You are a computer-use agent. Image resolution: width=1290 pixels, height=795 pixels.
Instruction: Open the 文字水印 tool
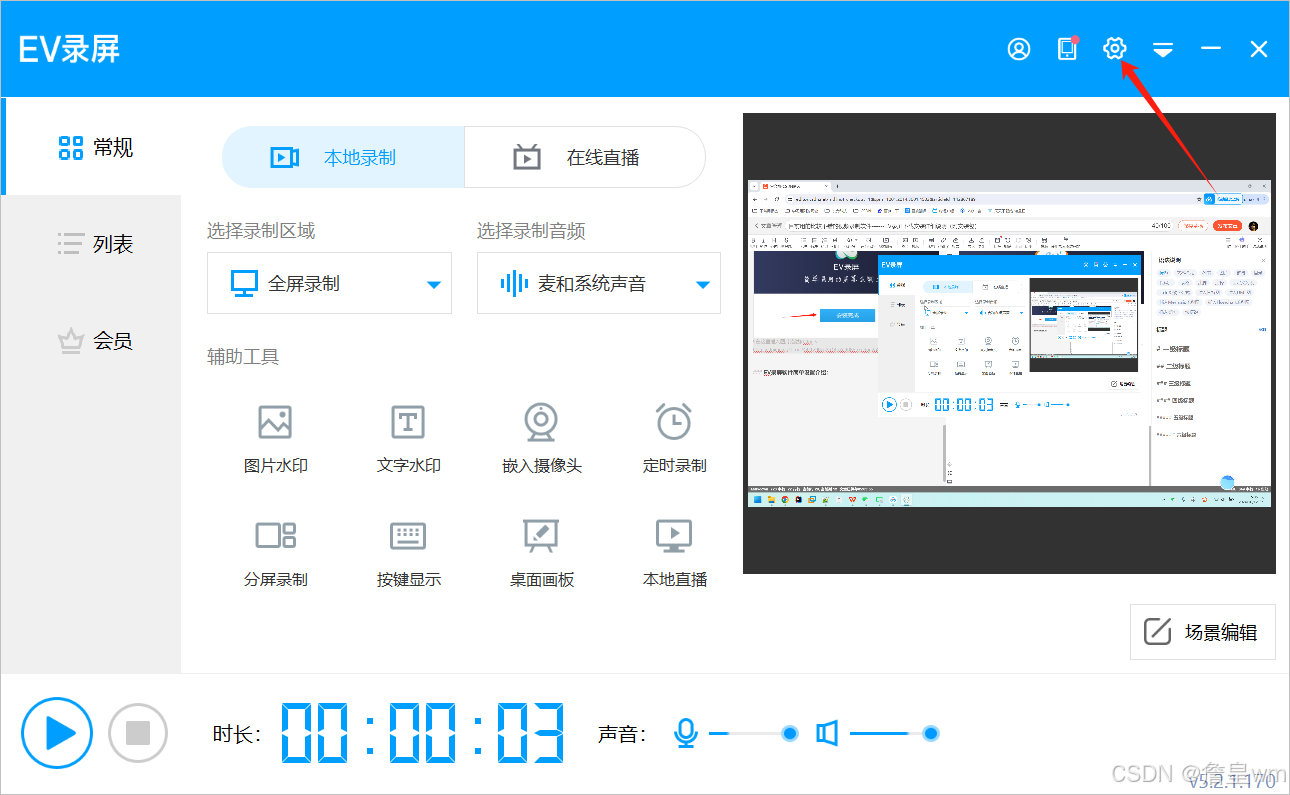pyautogui.click(x=408, y=438)
